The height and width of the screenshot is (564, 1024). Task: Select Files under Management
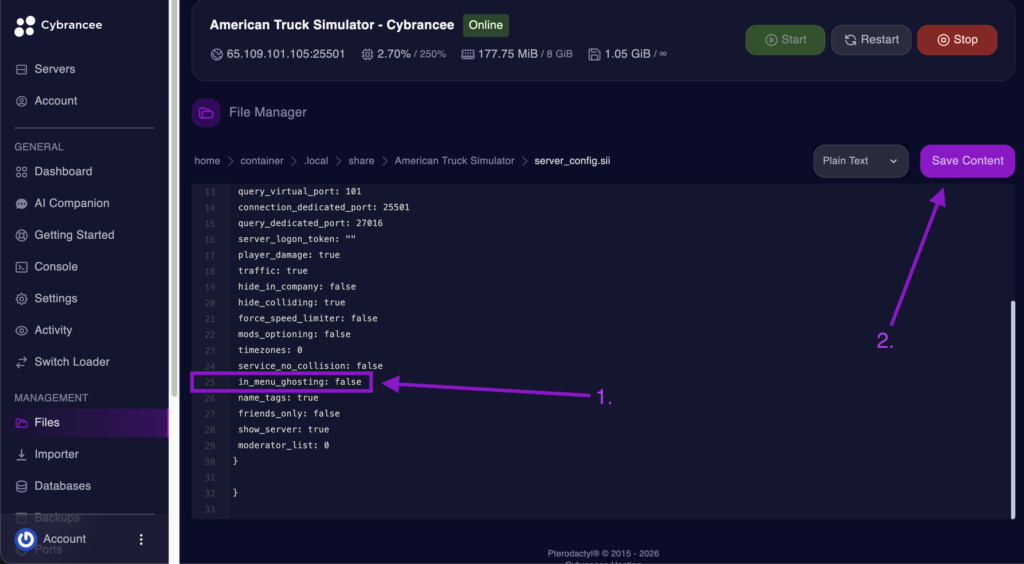pos(47,422)
